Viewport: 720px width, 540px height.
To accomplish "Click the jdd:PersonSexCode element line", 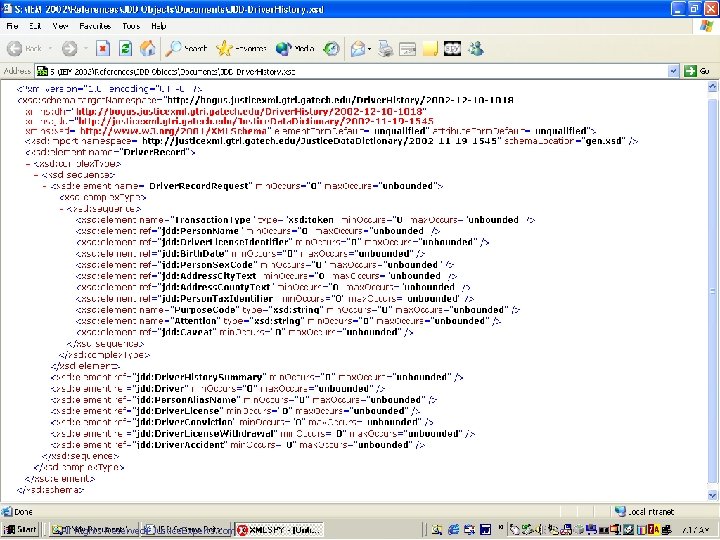I will [x=265, y=264].
